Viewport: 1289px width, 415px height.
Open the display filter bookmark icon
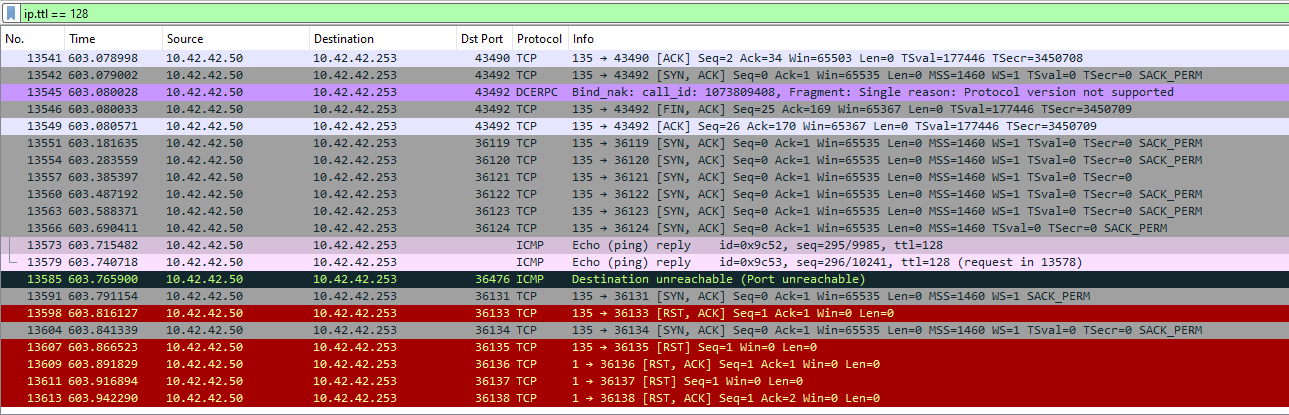[11, 12]
